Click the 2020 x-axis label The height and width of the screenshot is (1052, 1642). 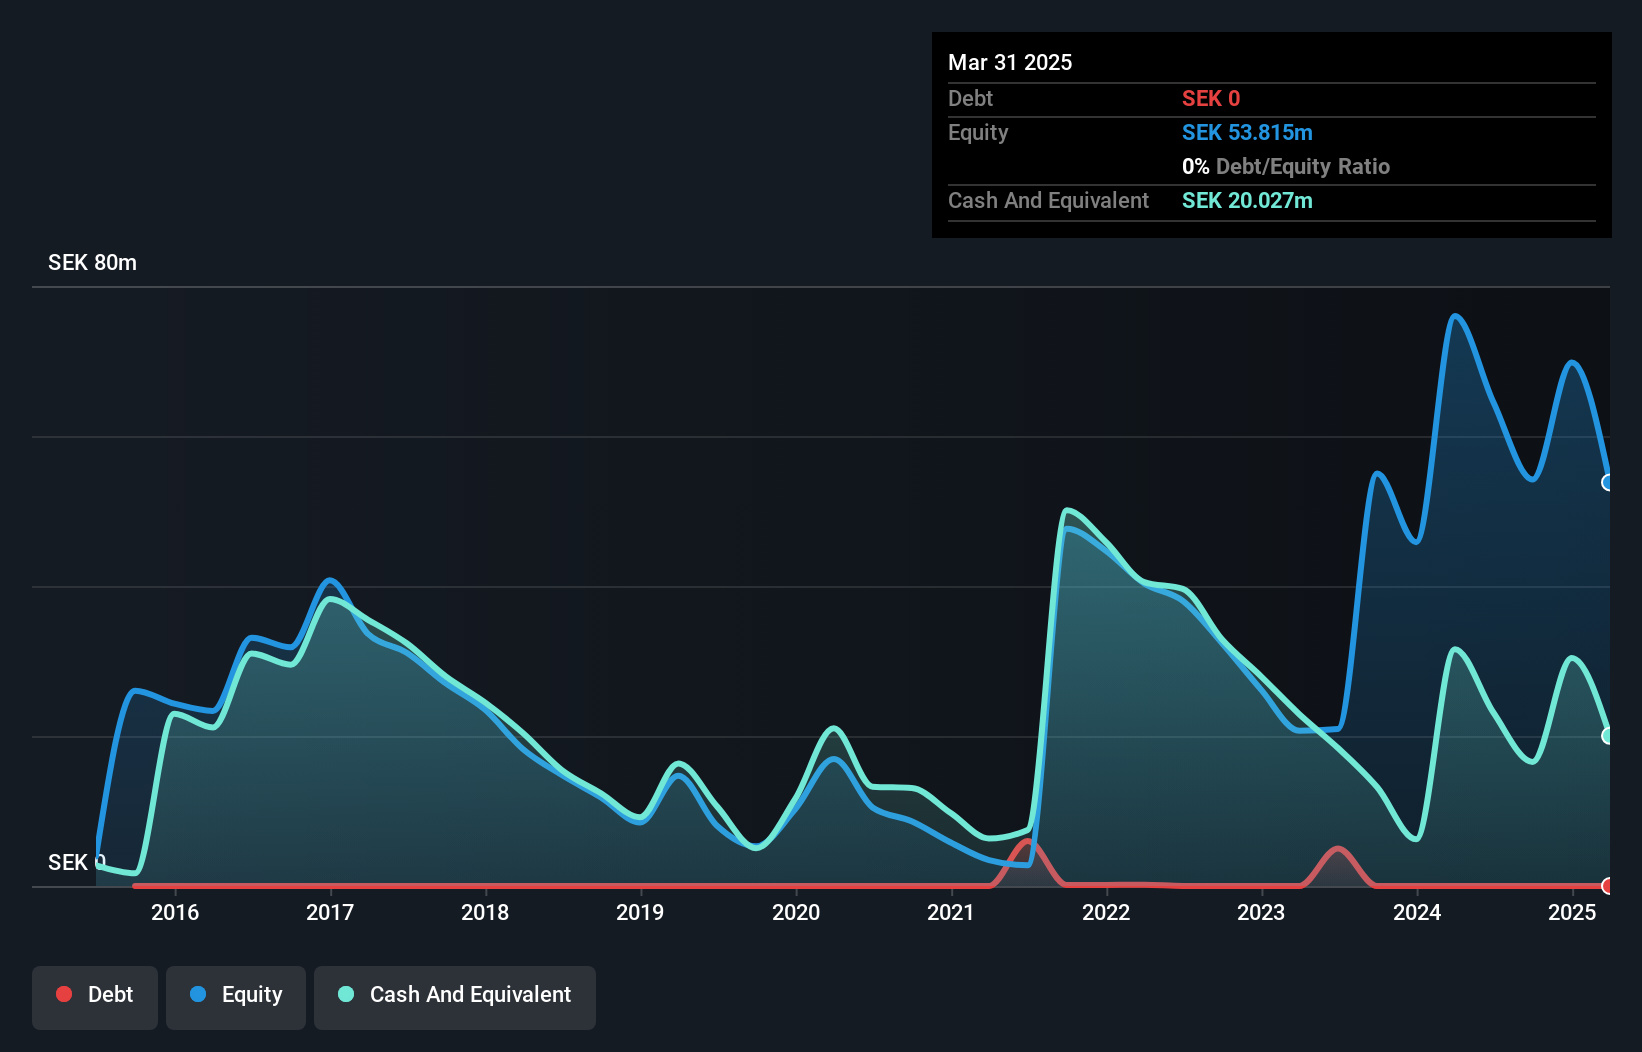796,912
